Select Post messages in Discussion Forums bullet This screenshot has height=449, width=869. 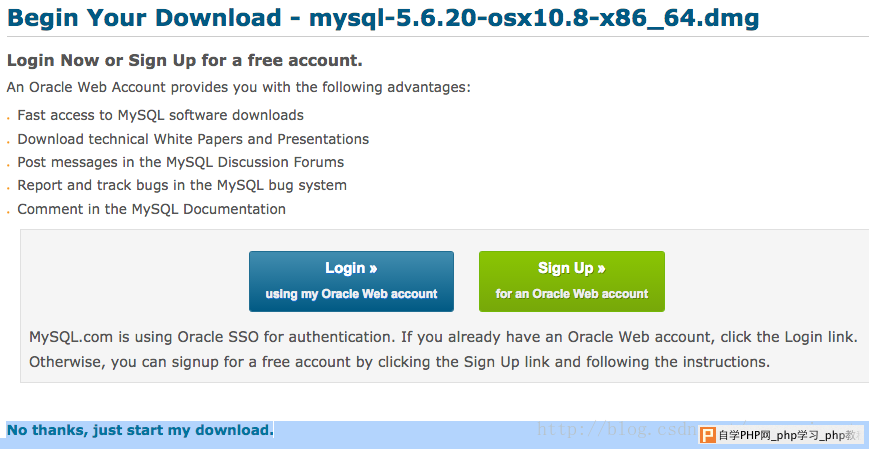(x=181, y=162)
